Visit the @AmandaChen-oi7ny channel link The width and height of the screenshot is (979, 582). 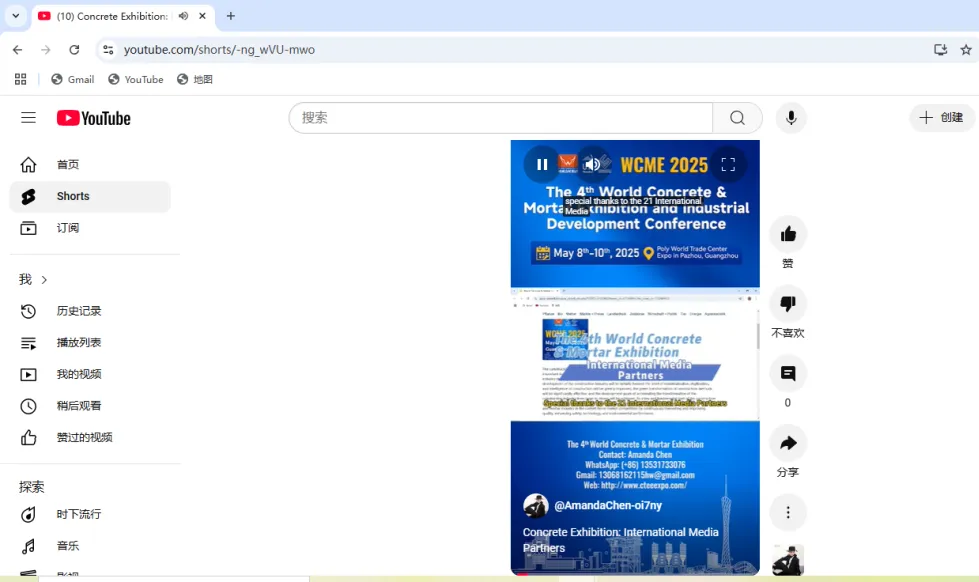(608, 505)
